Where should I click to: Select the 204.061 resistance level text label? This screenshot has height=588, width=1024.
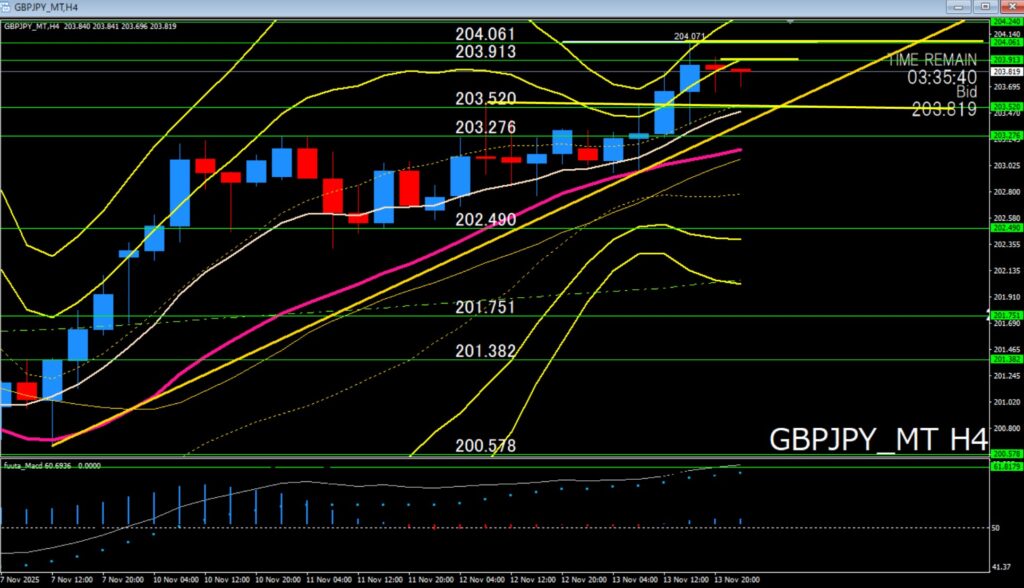click(x=485, y=35)
